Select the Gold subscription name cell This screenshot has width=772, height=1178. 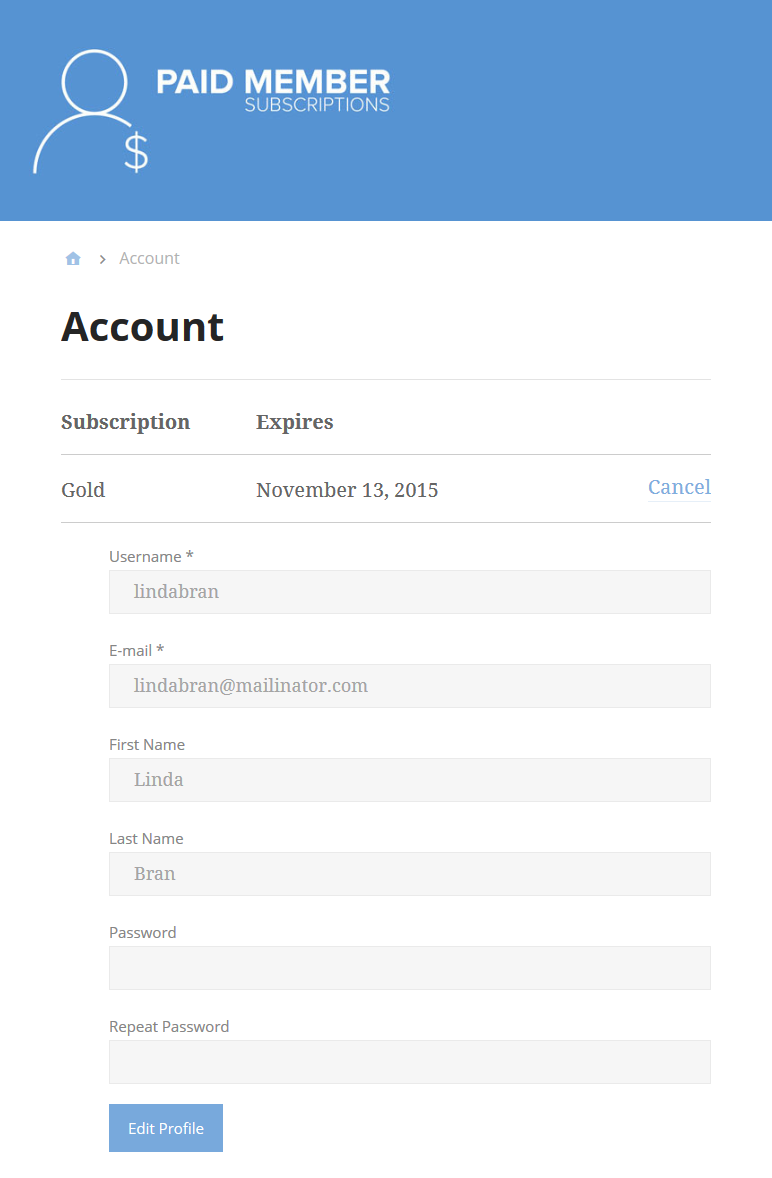point(83,490)
